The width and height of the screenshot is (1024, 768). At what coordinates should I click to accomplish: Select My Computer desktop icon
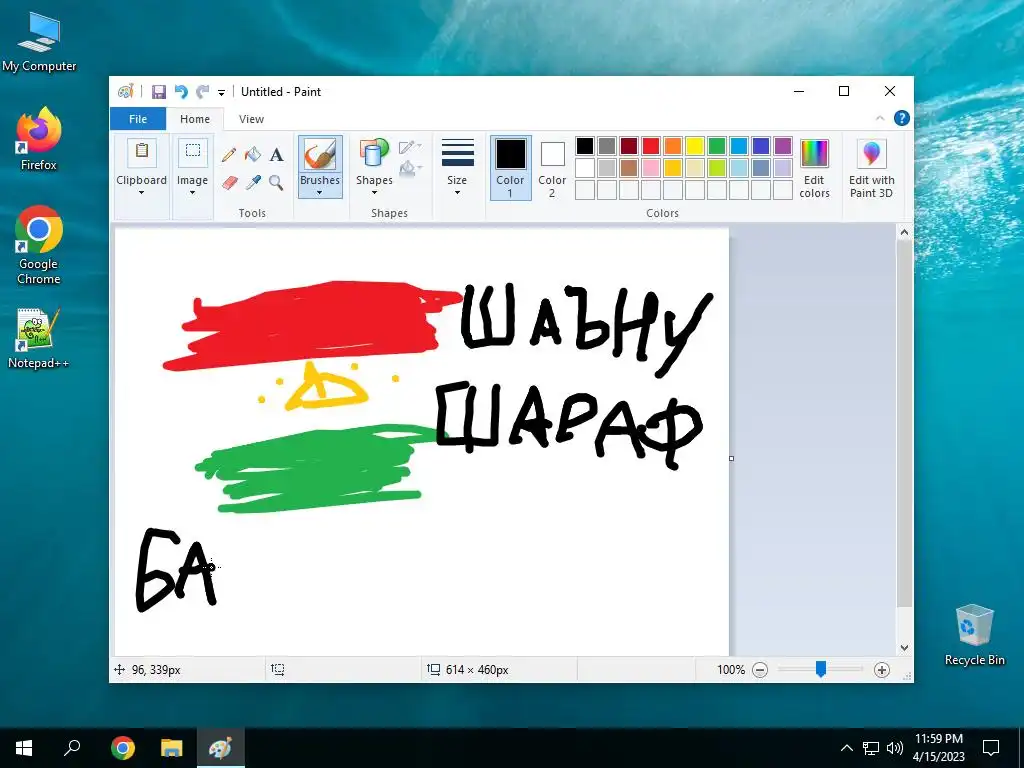click(x=39, y=40)
